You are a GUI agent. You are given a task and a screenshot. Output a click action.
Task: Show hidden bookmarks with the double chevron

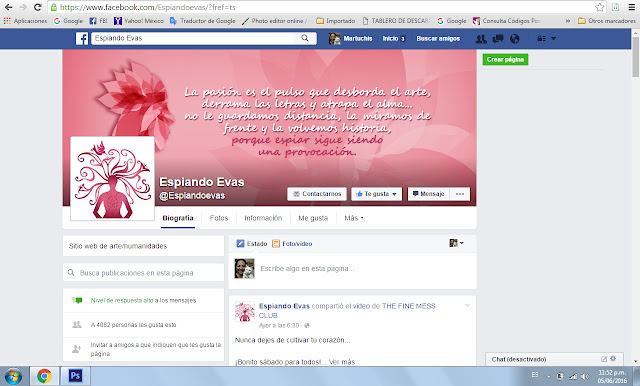point(568,21)
